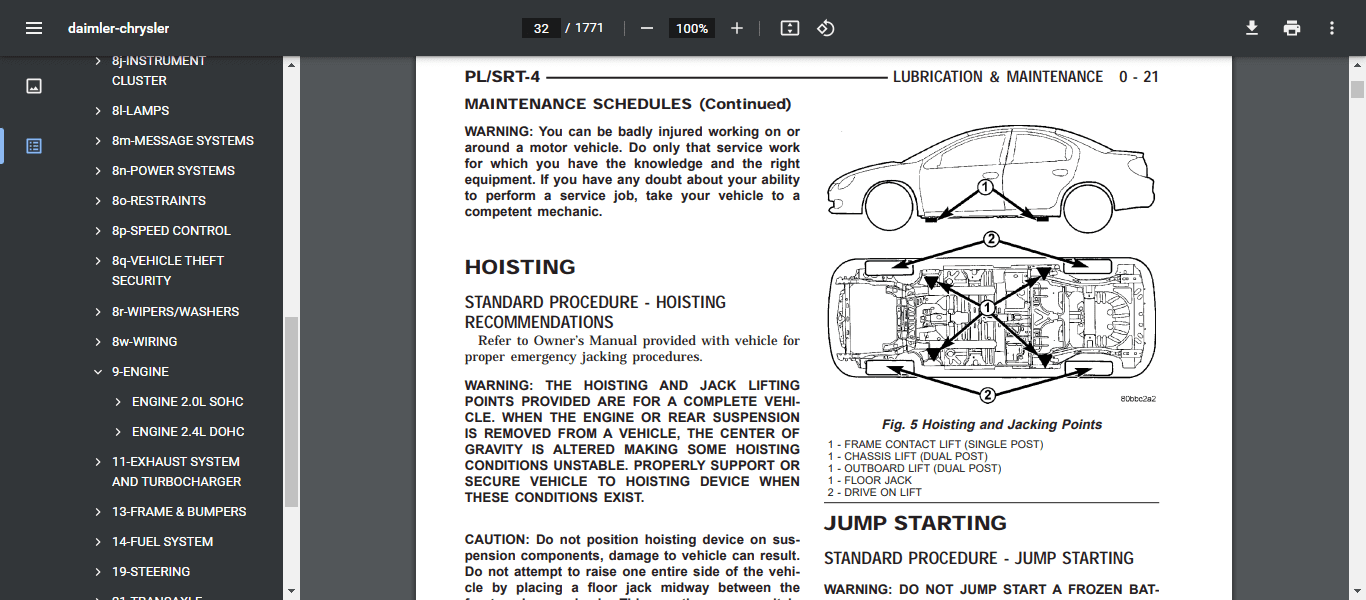Click the document scroll down arrow
The image size is (1366, 600).
(1357, 591)
